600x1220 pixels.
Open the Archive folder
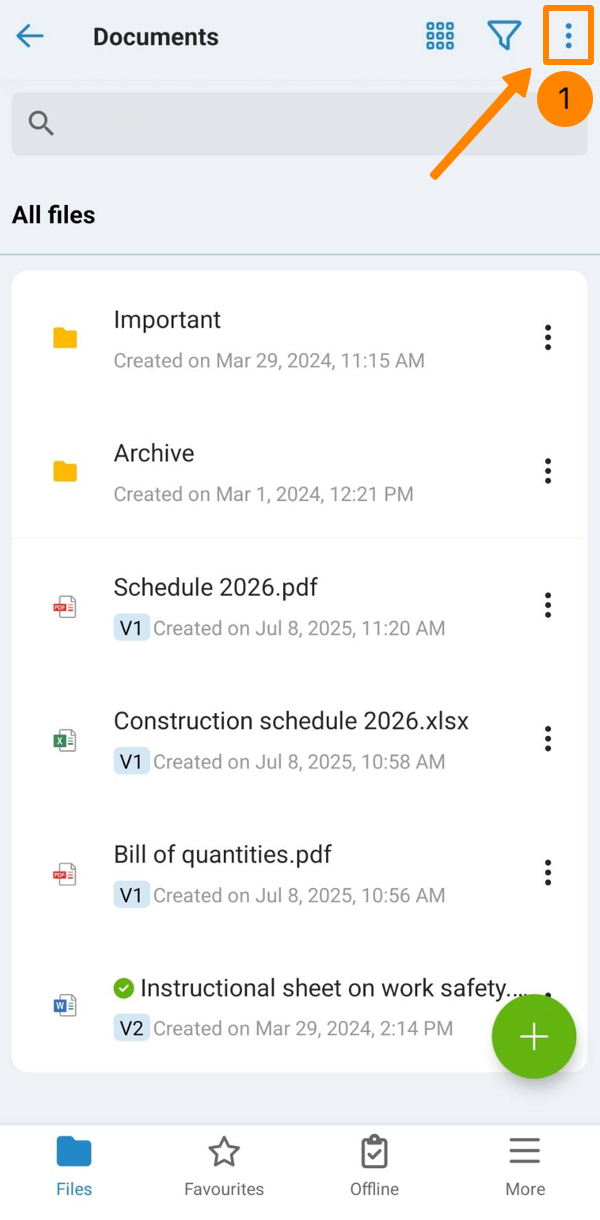pyautogui.click(x=154, y=454)
